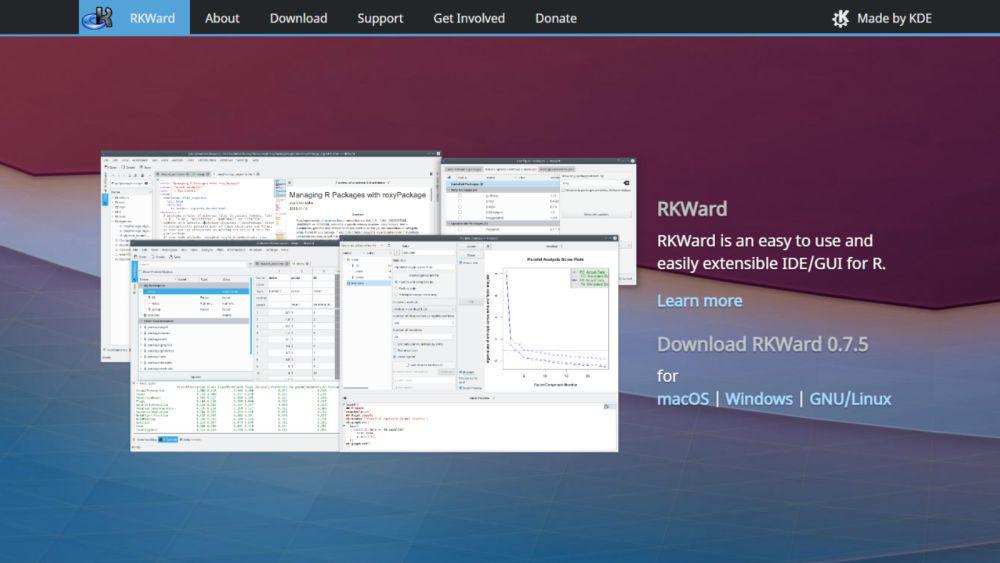Select the Windows download link
The height and width of the screenshot is (563, 1000).
tap(759, 398)
